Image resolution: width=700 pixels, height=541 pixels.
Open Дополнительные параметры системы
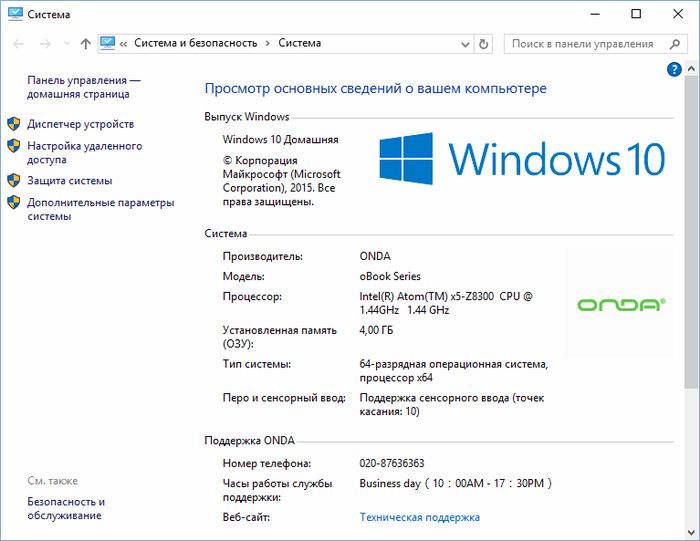(100, 209)
